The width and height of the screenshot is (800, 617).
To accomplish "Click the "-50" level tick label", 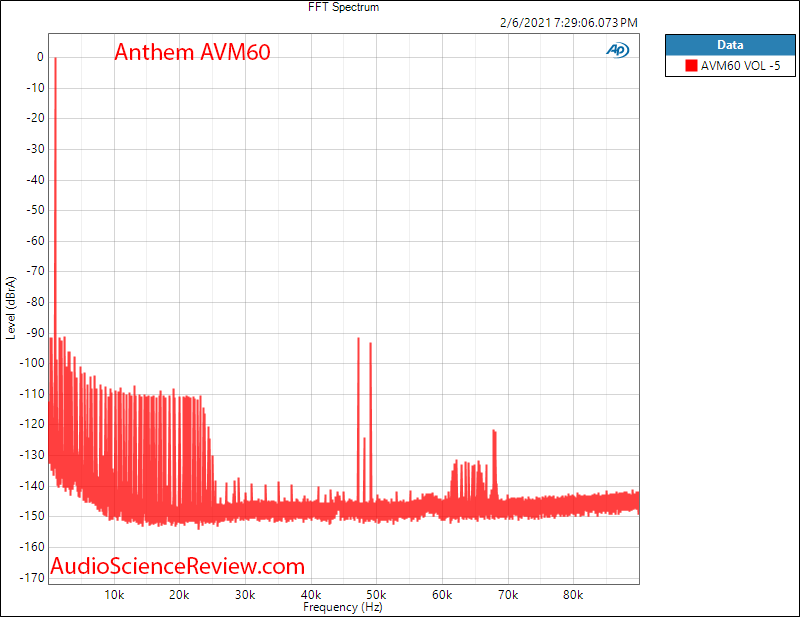I will coord(35,210).
